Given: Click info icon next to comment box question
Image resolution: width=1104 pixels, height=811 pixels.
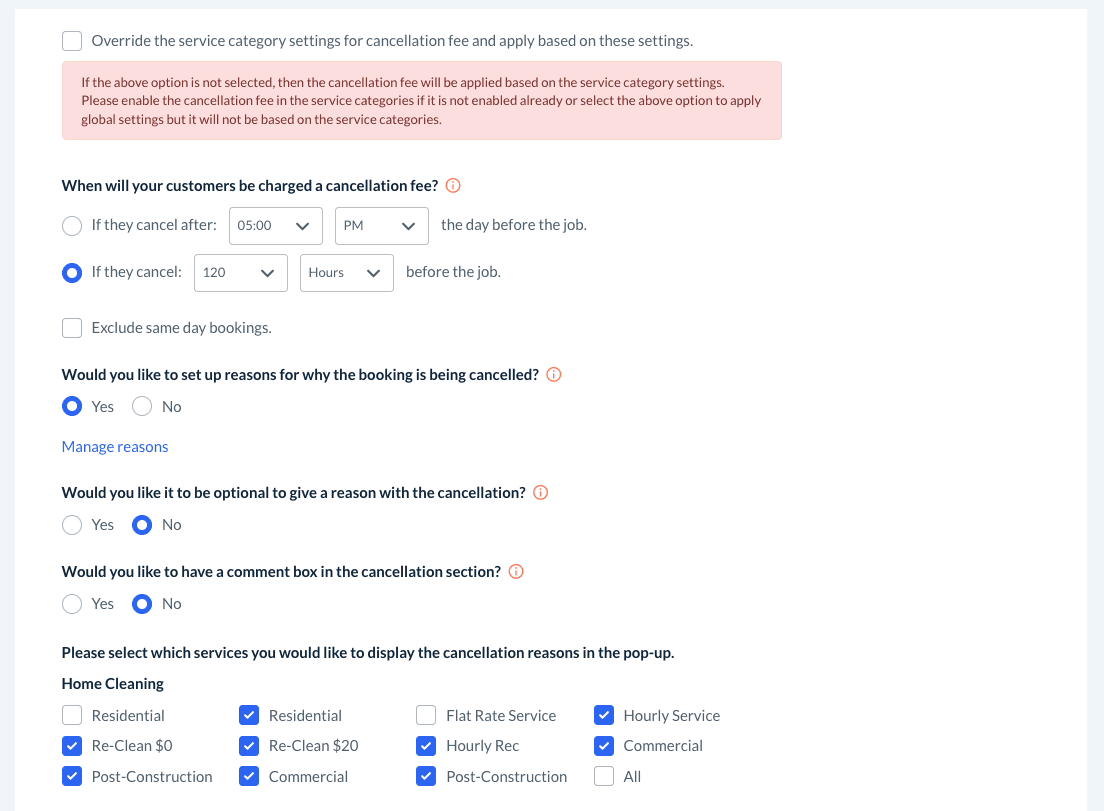Looking at the screenshot, I should (x=516, y=572).
